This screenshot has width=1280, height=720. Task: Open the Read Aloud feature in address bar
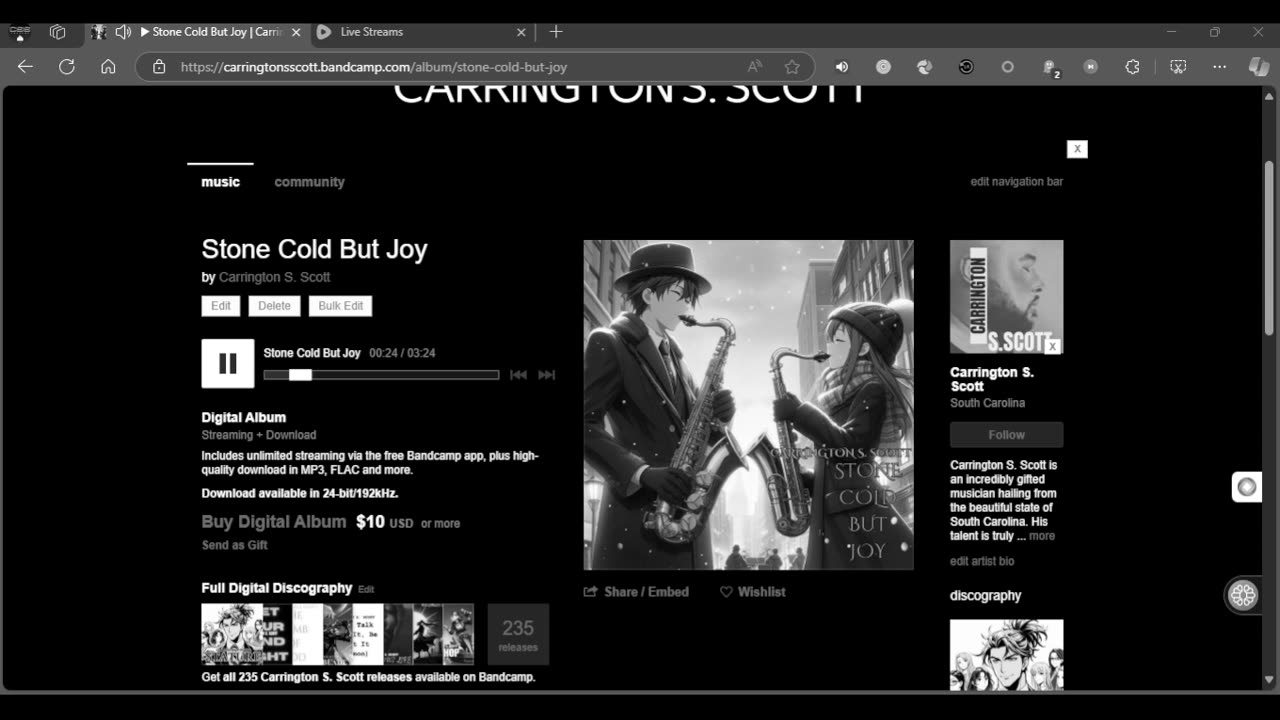755,67
